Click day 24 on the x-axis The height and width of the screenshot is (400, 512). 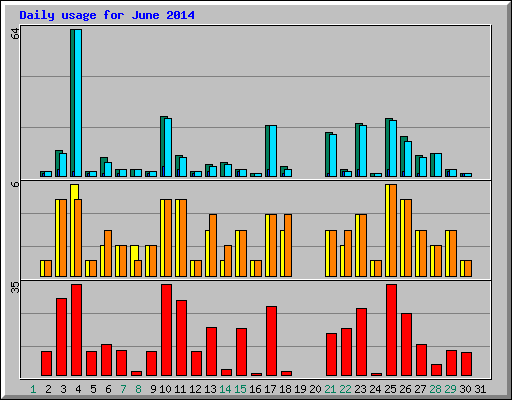(x=375, y=389)
